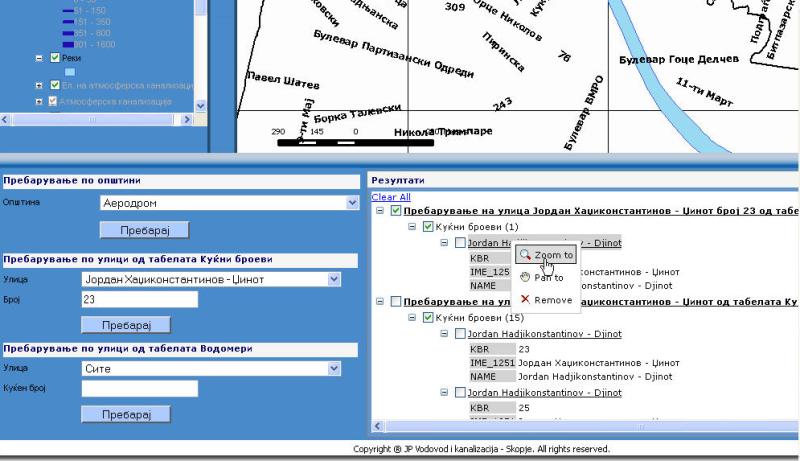Collapse the Куќни броеви (15) node
This screenshot has height=461, width=800.
(412, 317)
